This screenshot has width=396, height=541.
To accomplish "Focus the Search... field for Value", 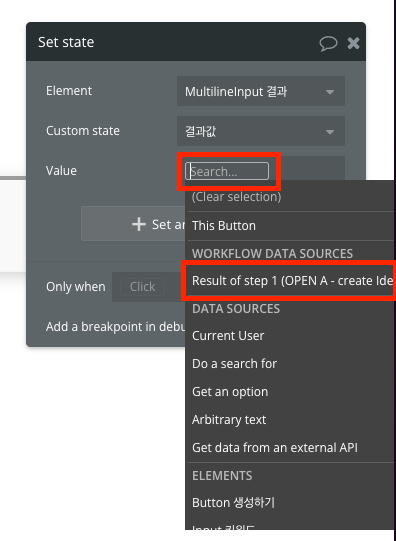I will [x=227, y=171].
